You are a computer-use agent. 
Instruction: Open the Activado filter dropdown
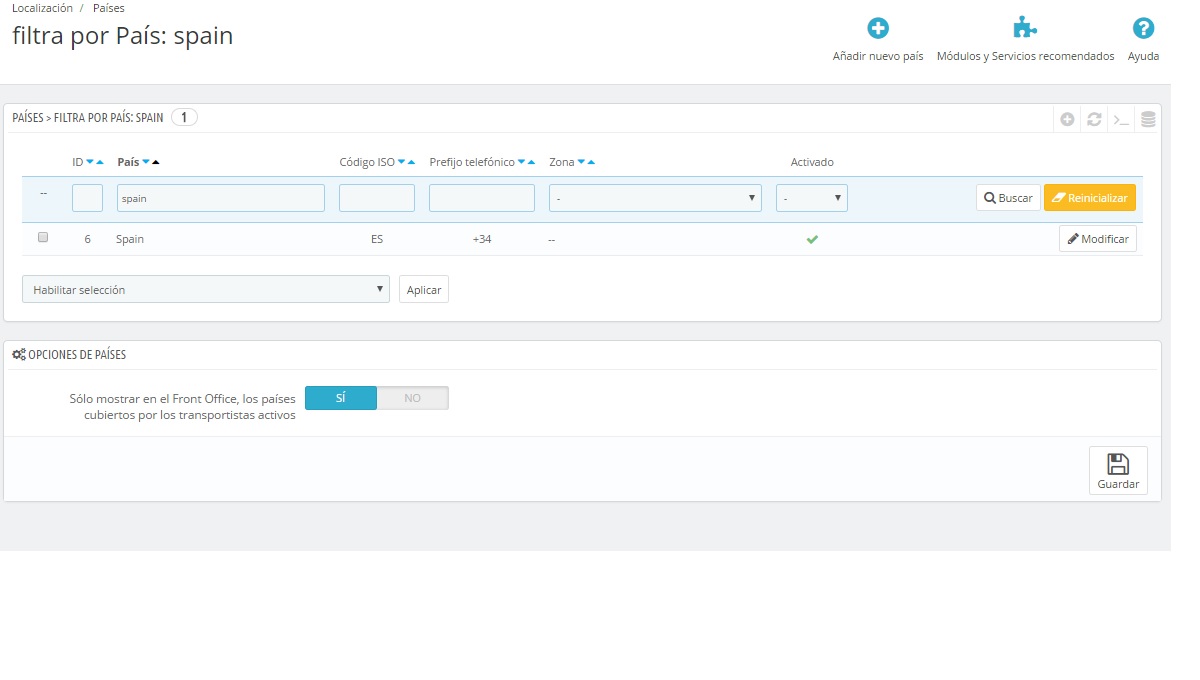coord(812,198)
